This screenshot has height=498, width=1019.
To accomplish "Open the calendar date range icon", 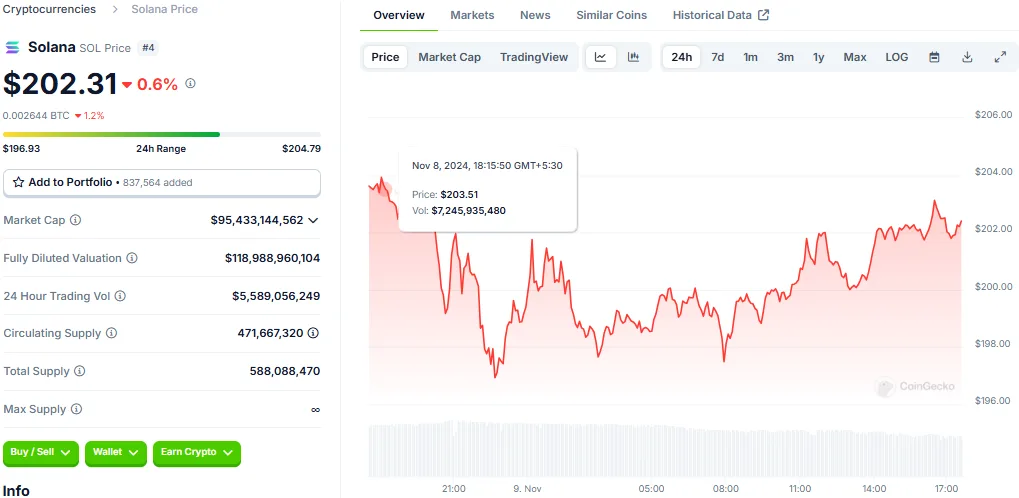I will pos(934,57).
